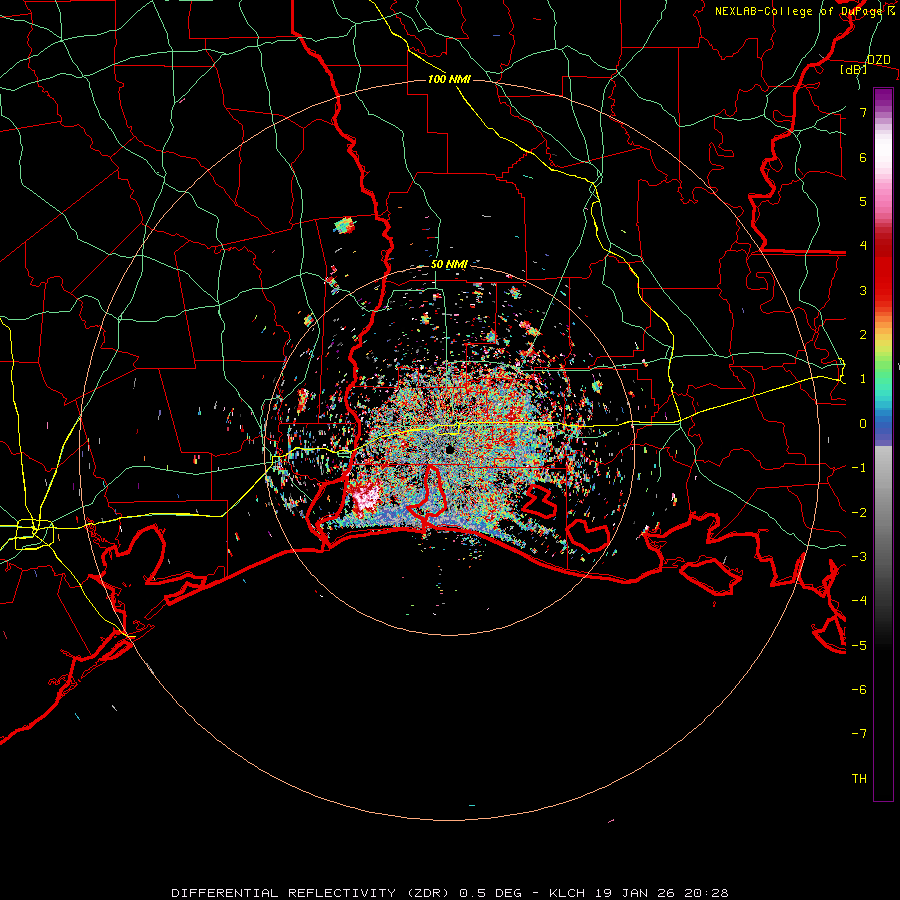Click the ZDR color bar legend
This screenshot has width=900, height=900.
883,444
